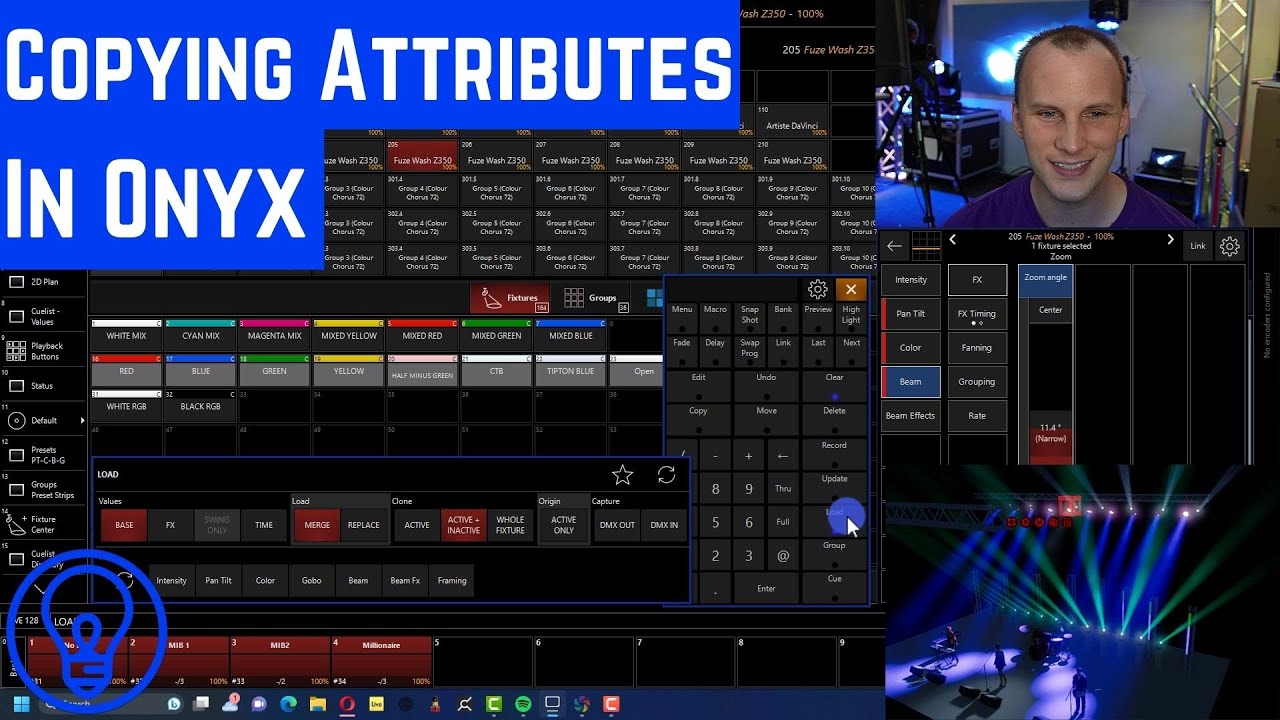
Task: Go back in parameter panel
Action: click(894, 245)
